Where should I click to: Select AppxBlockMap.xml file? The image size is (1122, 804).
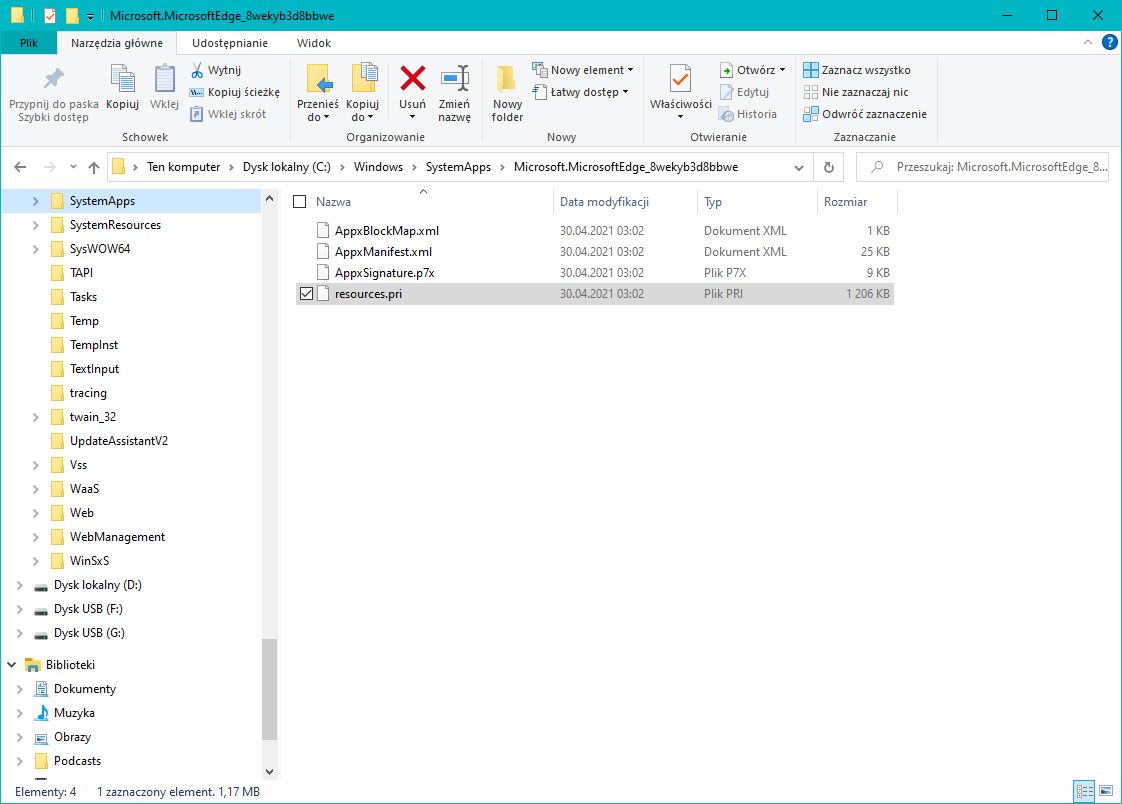[x=595, y=231]
